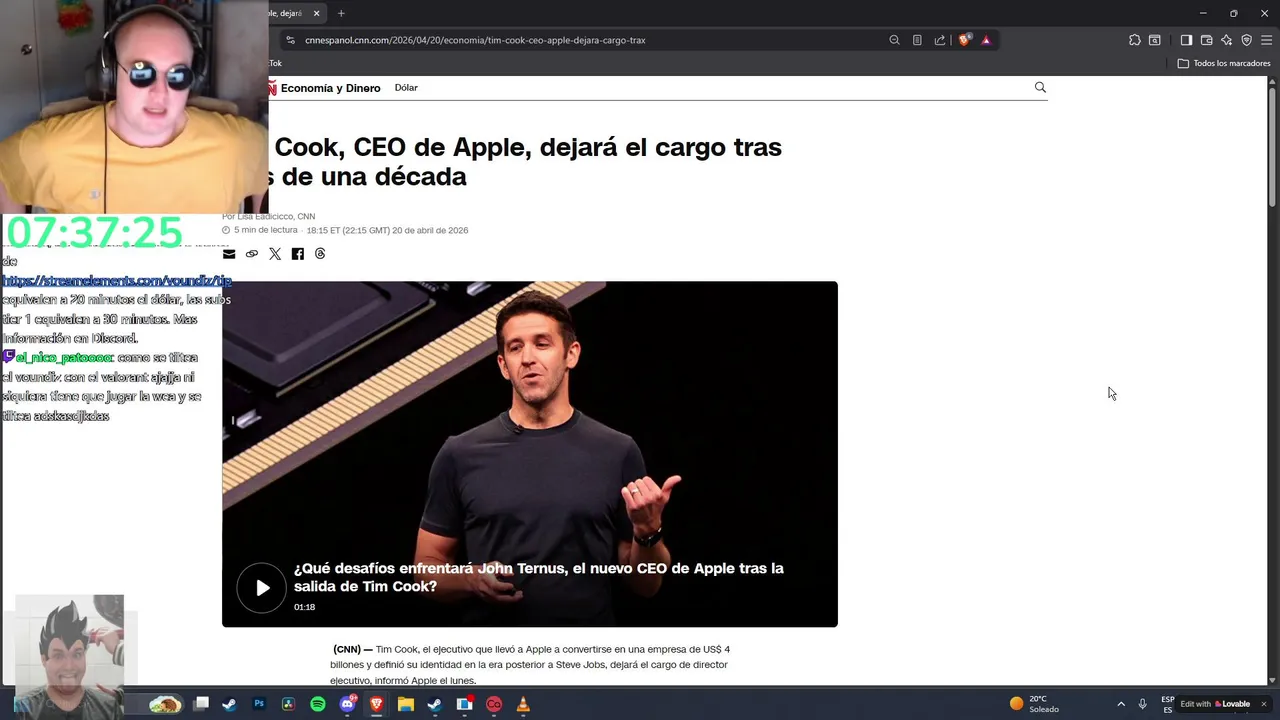Open VLC media player taskbar icon
The height and width of the screenshot is (720, 1280).
(x=523, y=704)
